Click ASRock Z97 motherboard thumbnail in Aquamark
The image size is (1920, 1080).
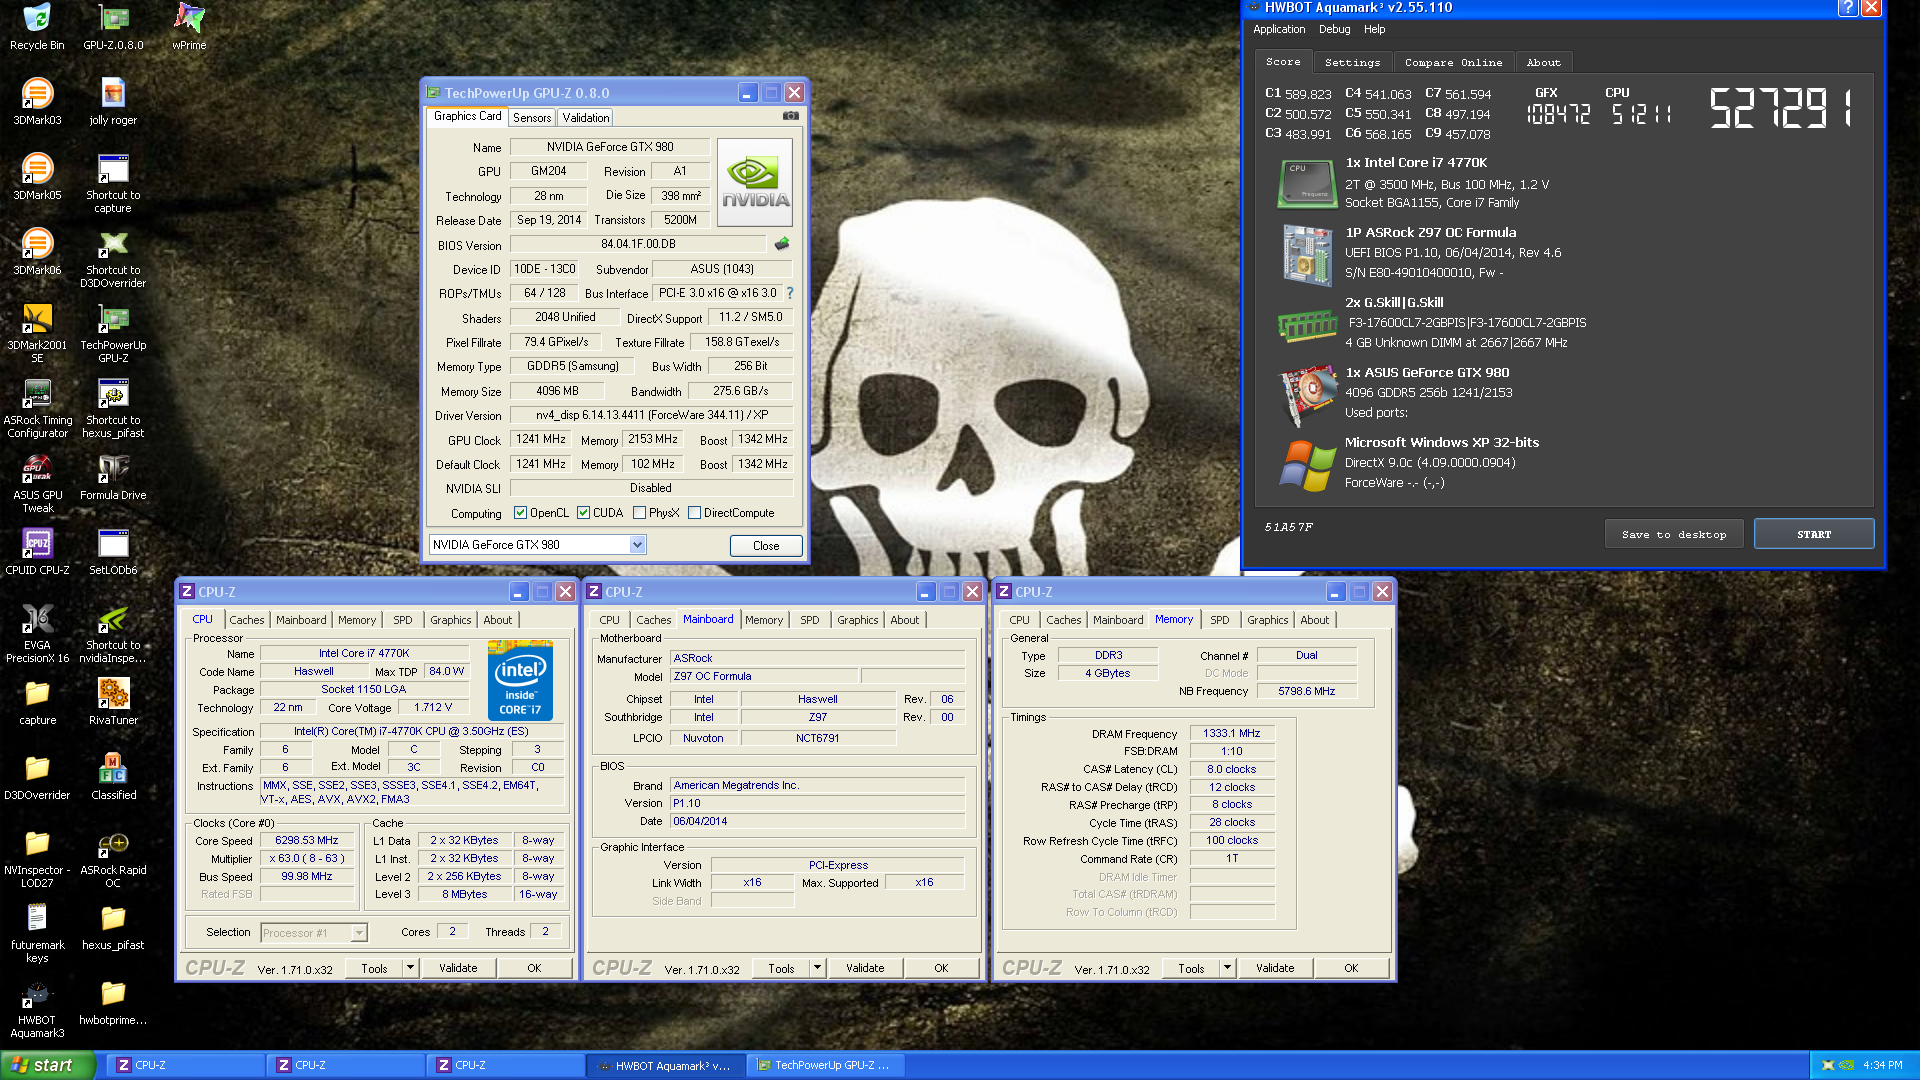click(x=1308, y=254)
